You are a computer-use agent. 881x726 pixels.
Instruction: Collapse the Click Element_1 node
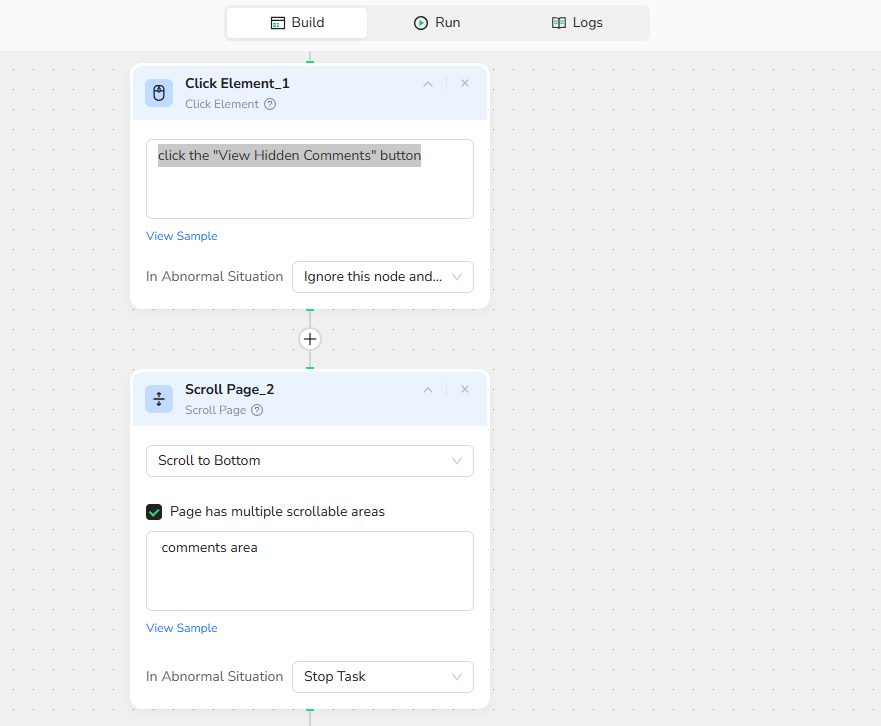pyautogui.click(x=428, y=84)
